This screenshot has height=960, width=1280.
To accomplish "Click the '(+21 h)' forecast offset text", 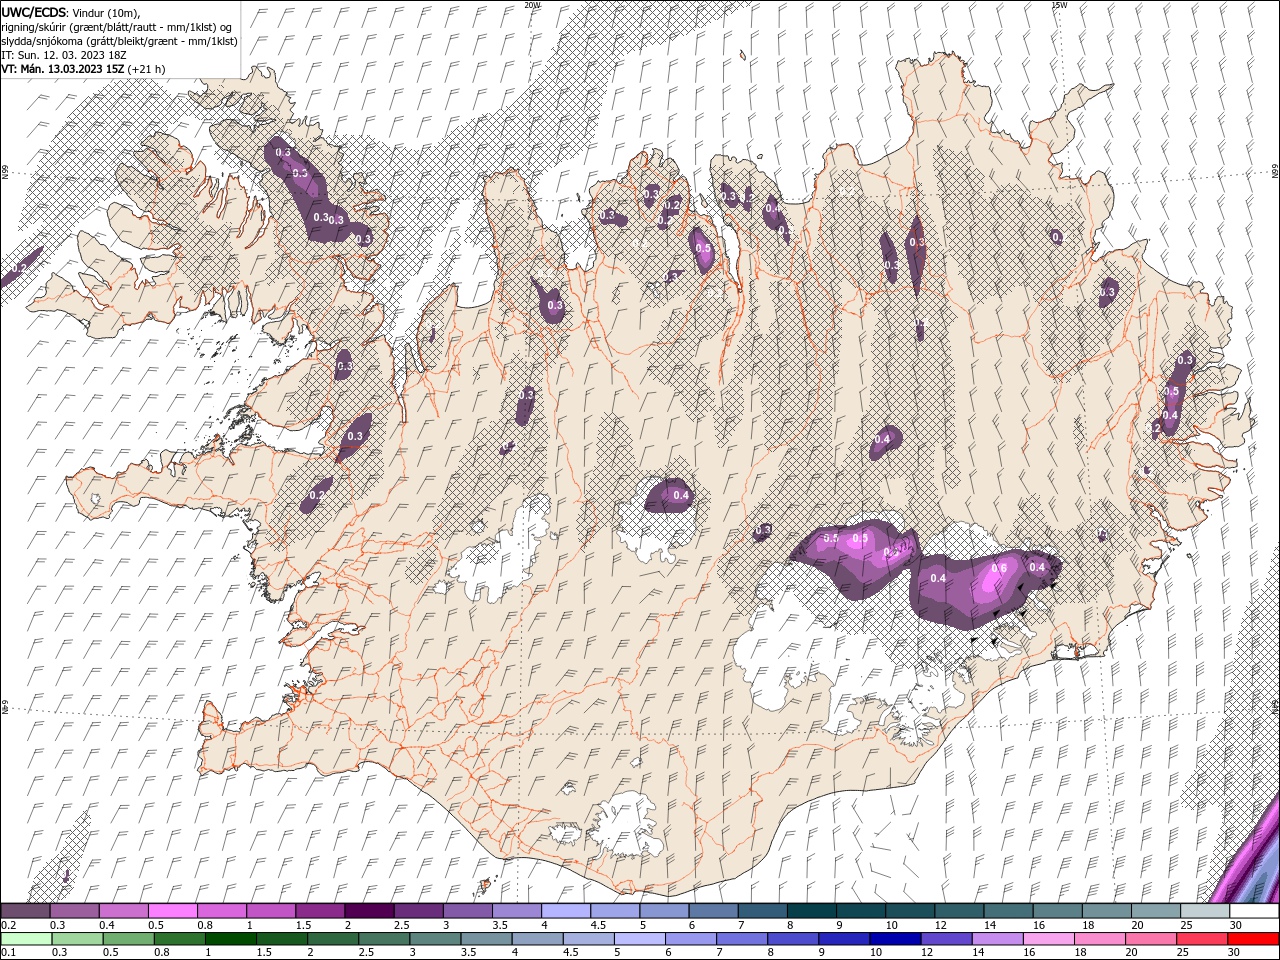I will (x=147, y=69).
